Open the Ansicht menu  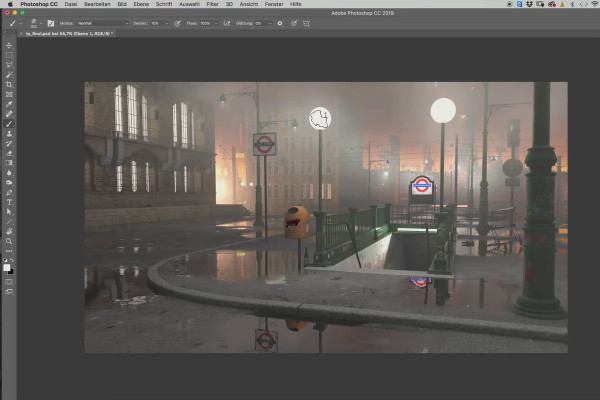249,4
